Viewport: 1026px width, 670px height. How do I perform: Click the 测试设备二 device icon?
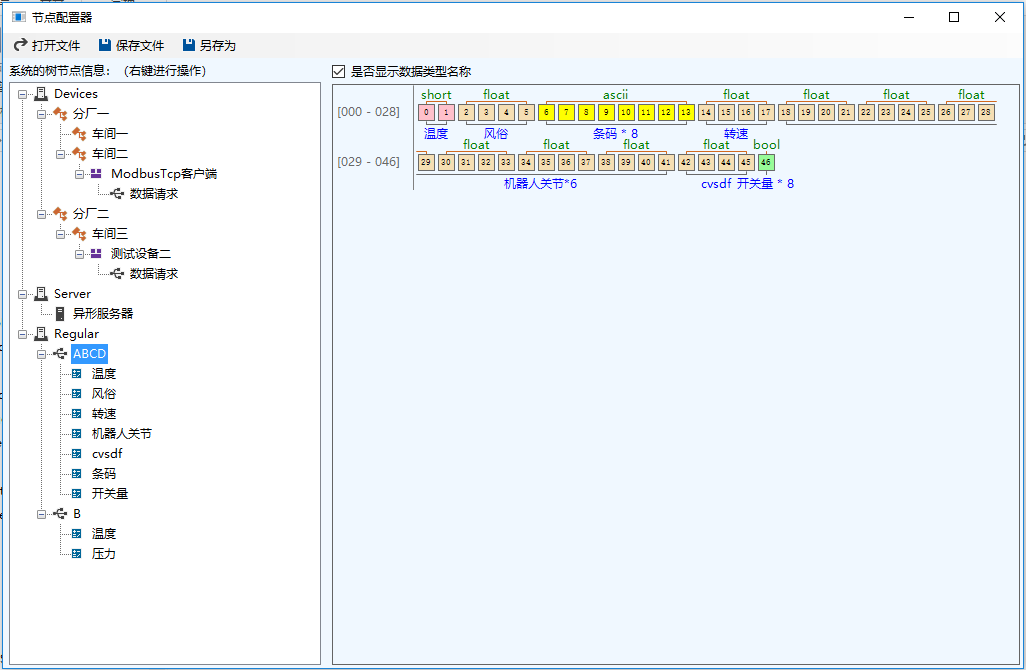click(96, 254)
